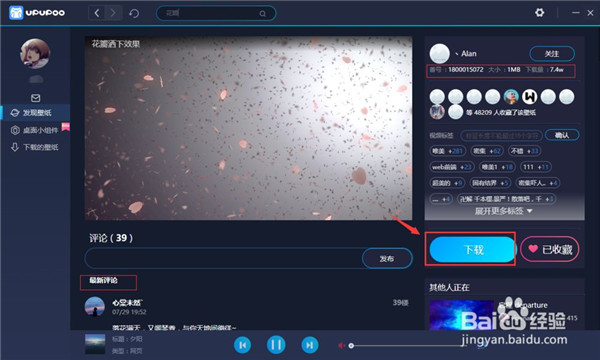Click the volume slider track
The height and width of the screenshot is (360, 600).
tap(406, 346)
